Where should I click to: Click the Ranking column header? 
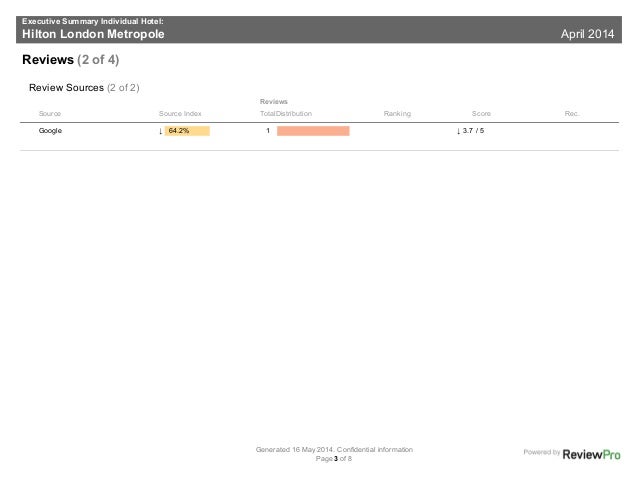pyautogui.click(x=397, y=114)
